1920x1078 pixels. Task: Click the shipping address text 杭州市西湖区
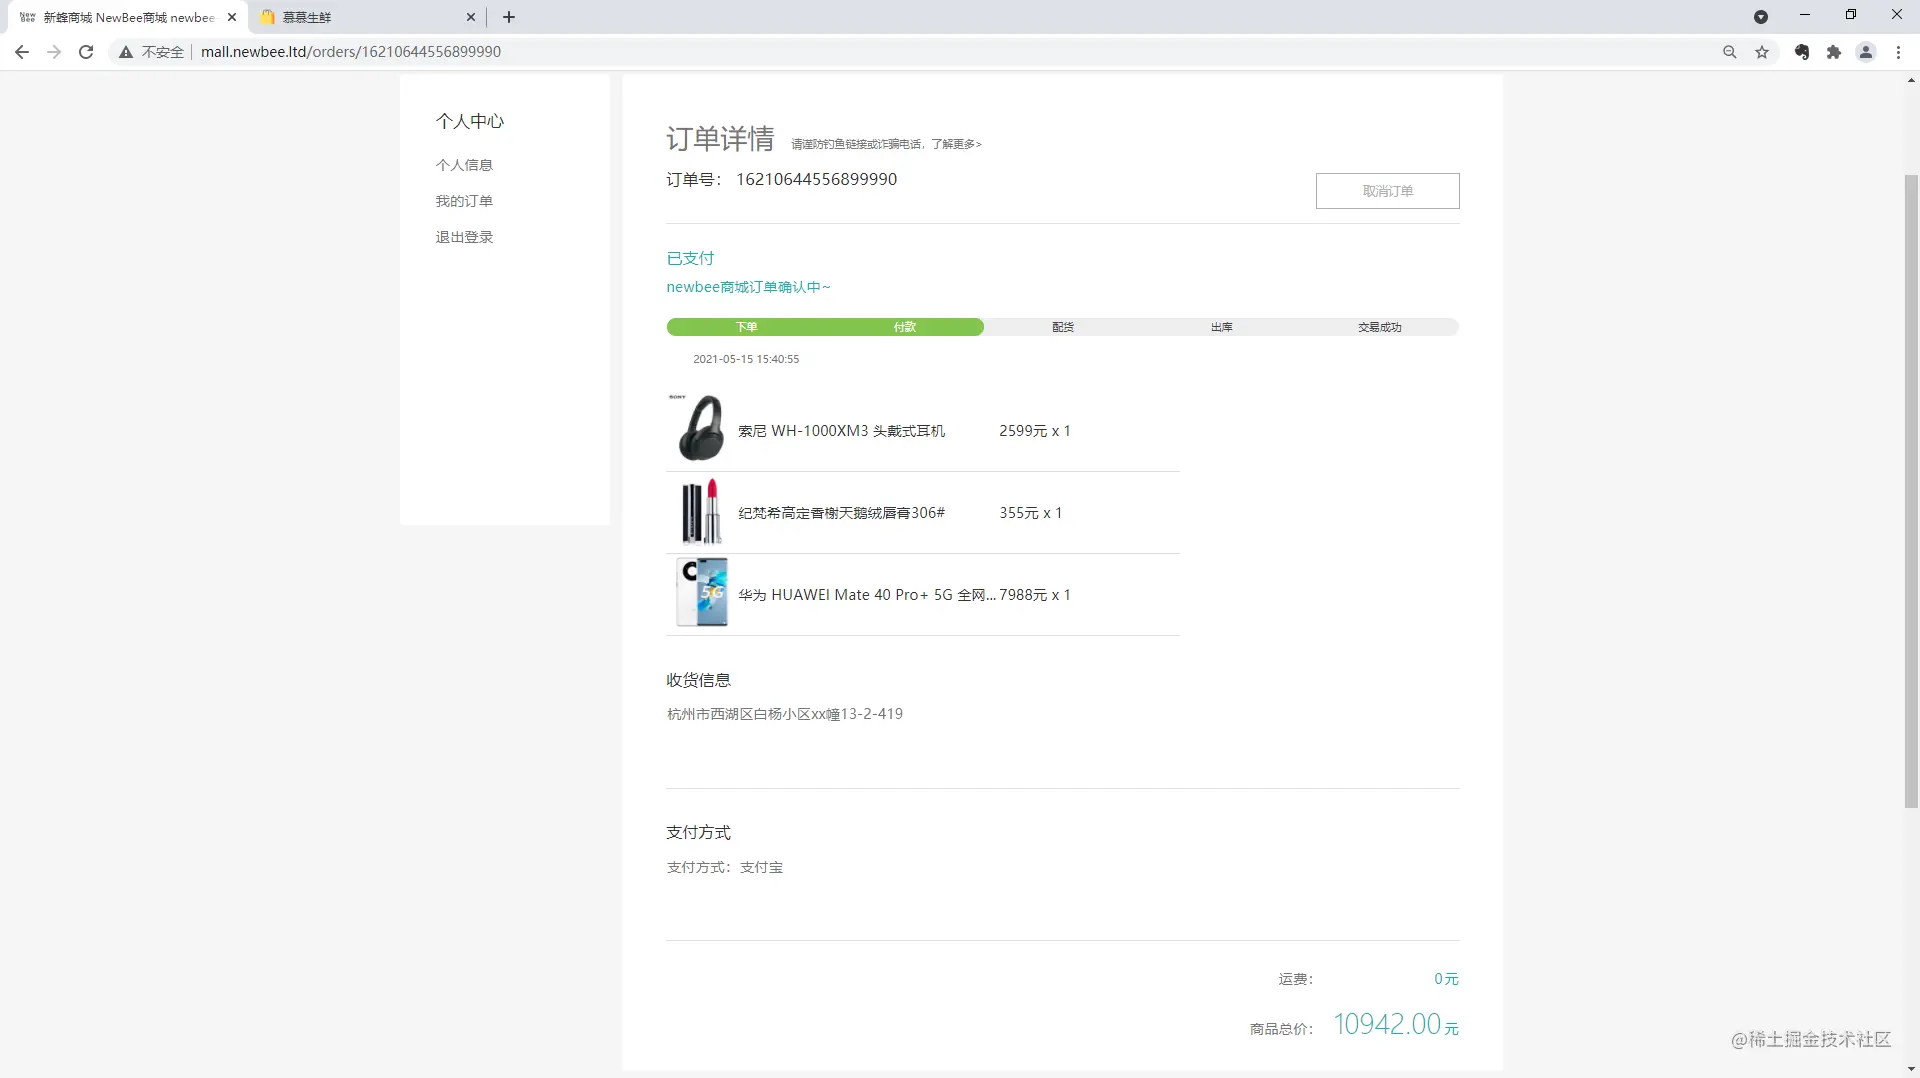(x=784, y=714)
